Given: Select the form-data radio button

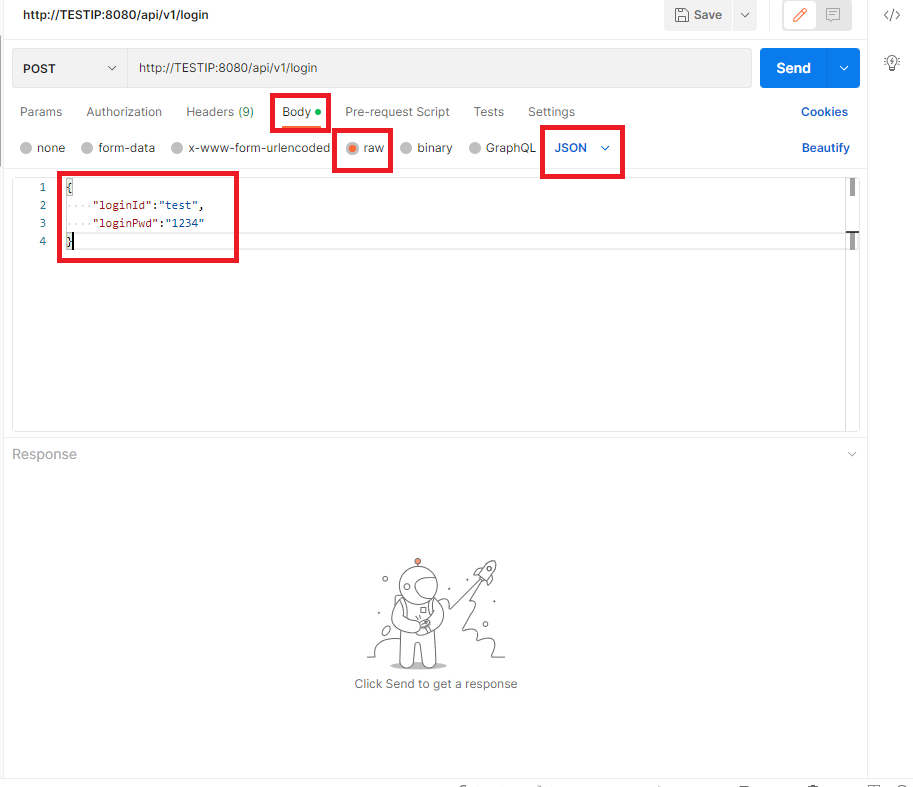Looking at the screenshot, I should click(87, 148).
